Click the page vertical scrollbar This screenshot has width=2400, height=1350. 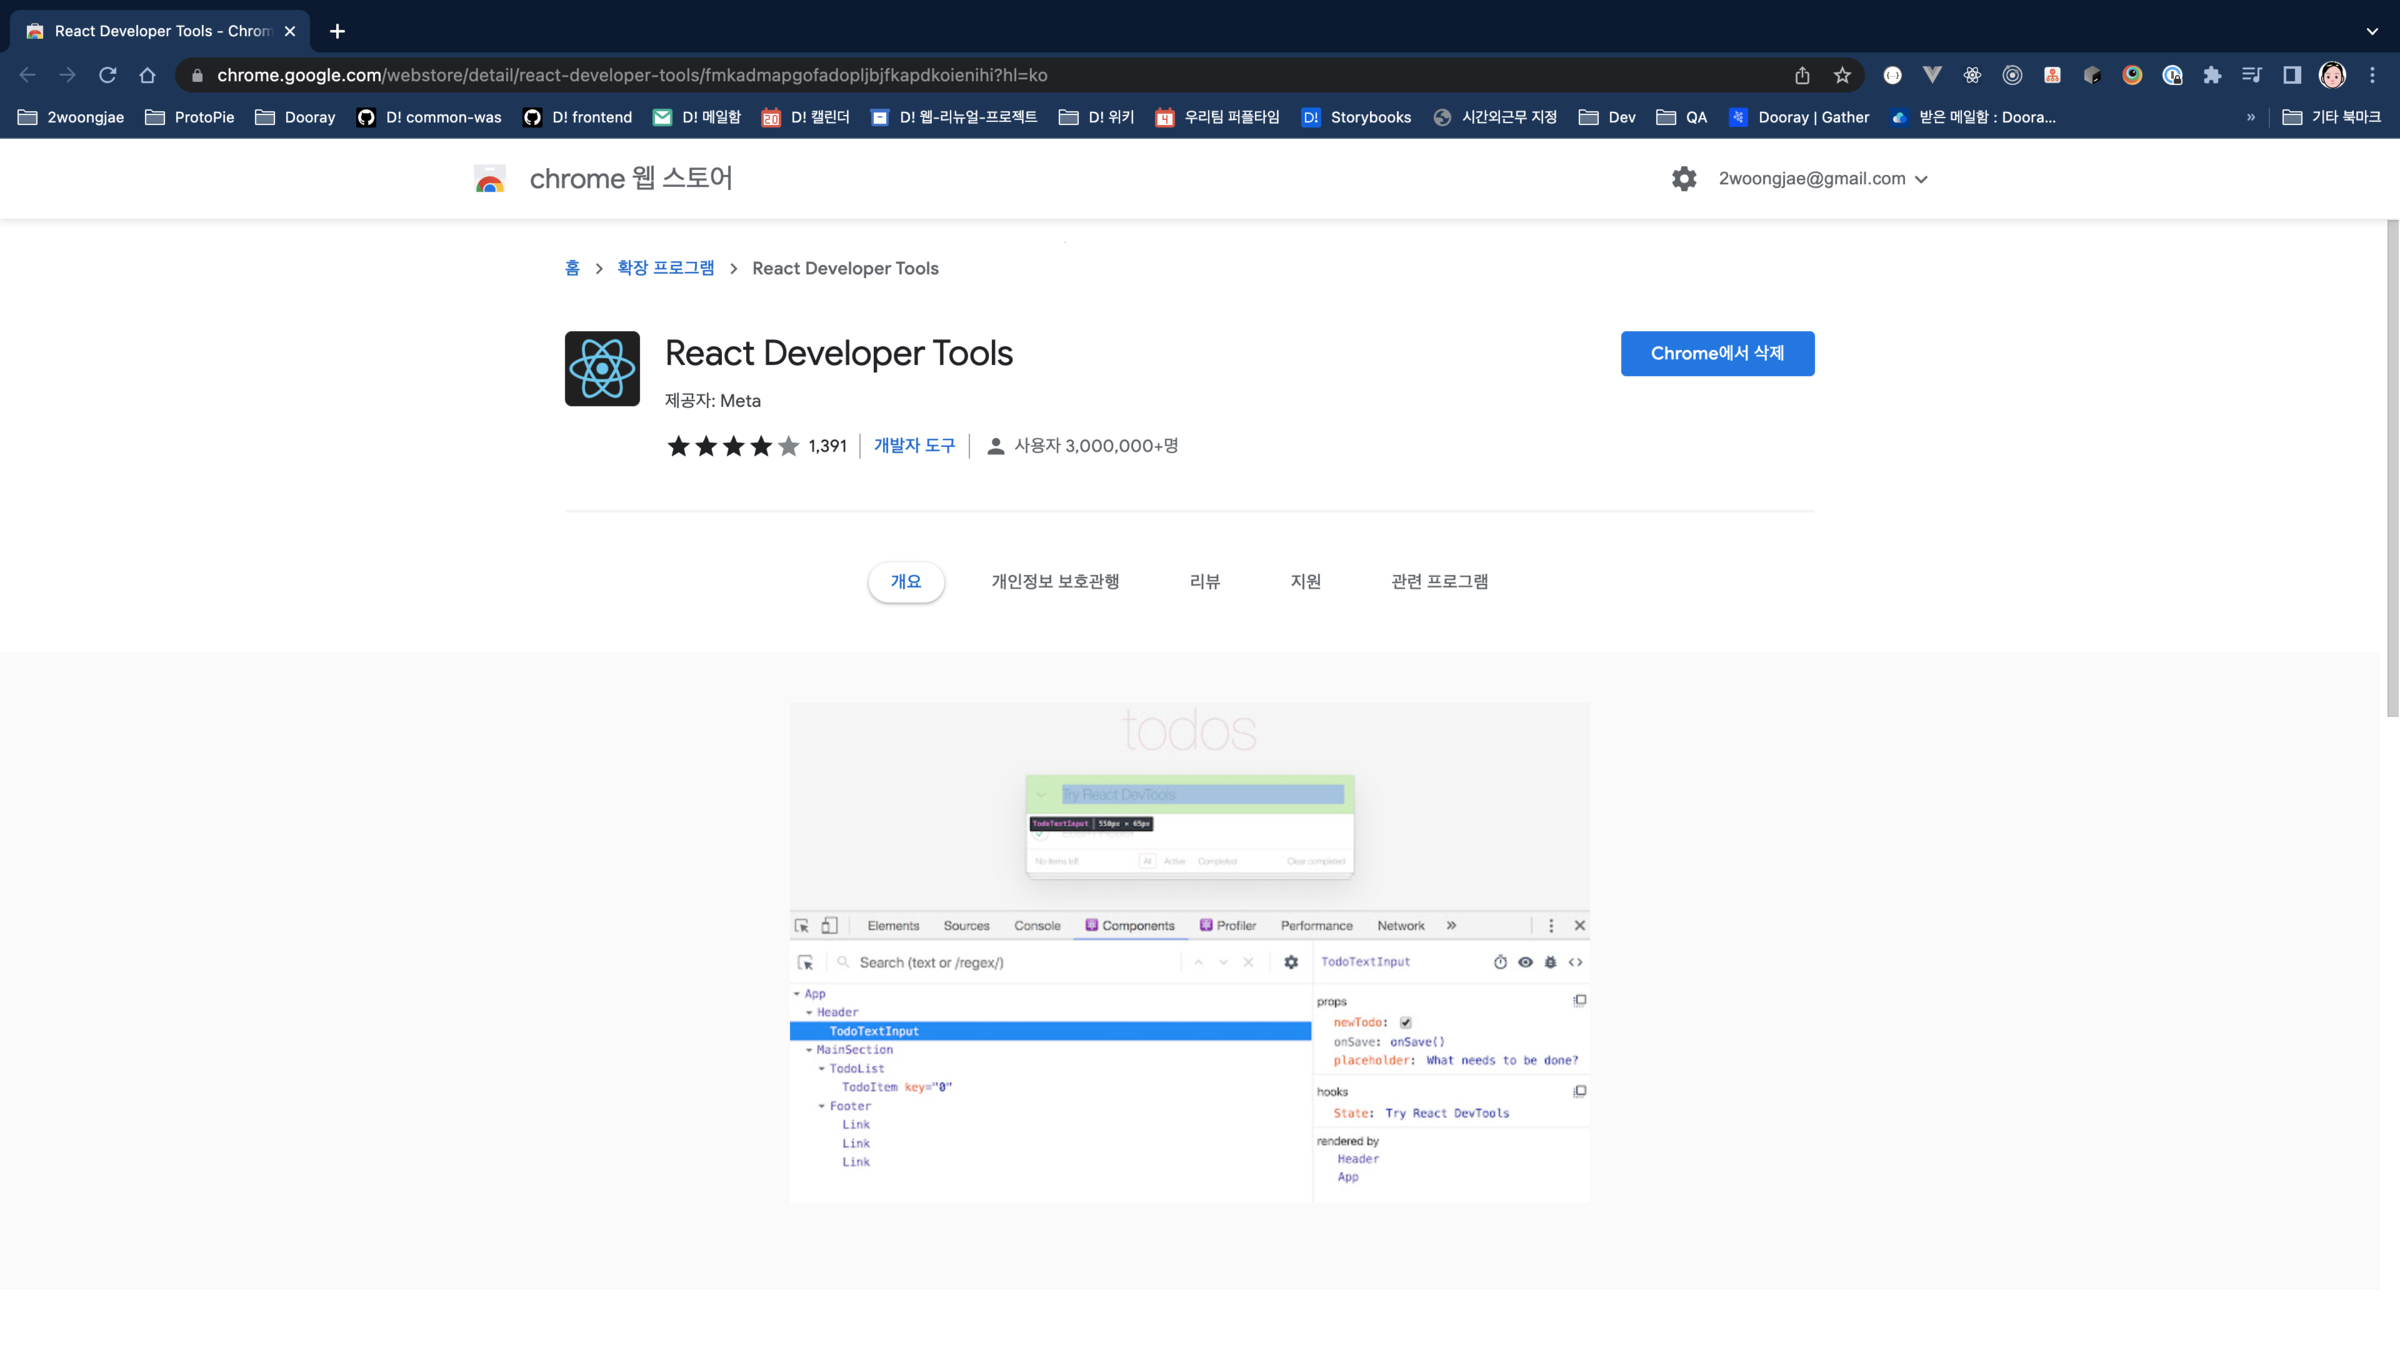point(2392,468)
